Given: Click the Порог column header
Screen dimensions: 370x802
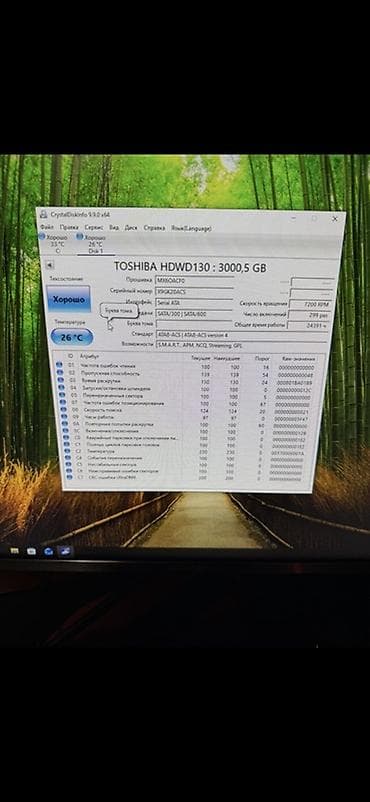Looking at the screenshot, I should [262, 359].
